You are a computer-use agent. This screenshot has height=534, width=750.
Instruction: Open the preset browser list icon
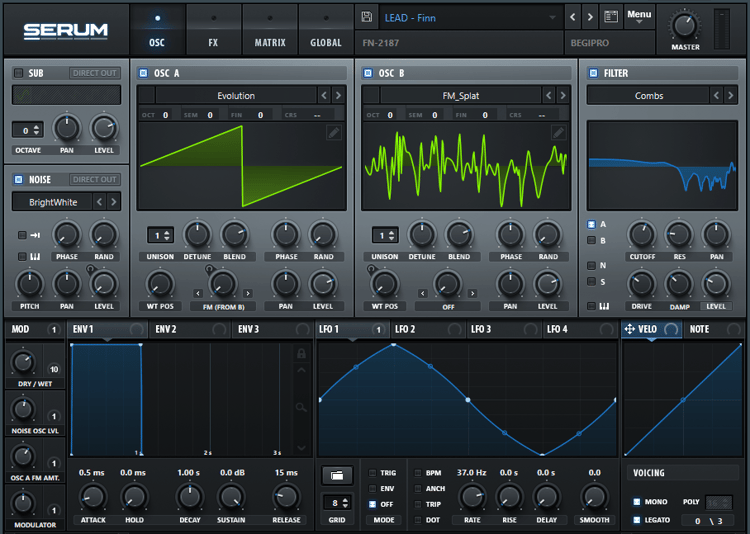[611, 17]
